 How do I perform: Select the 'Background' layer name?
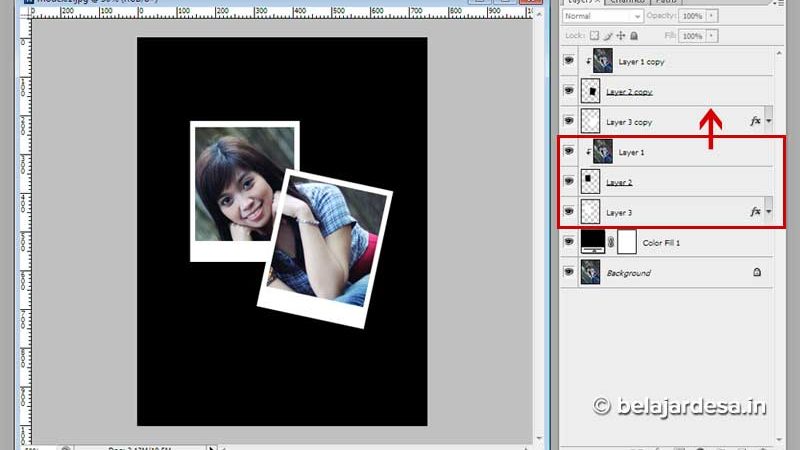click(x=629, y=273)
